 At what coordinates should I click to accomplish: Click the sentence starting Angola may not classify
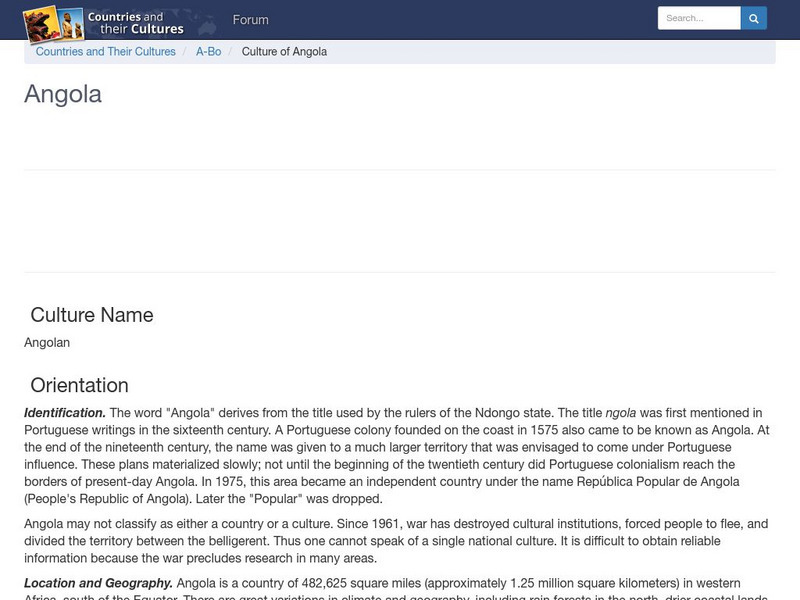[x=179, y=524]
